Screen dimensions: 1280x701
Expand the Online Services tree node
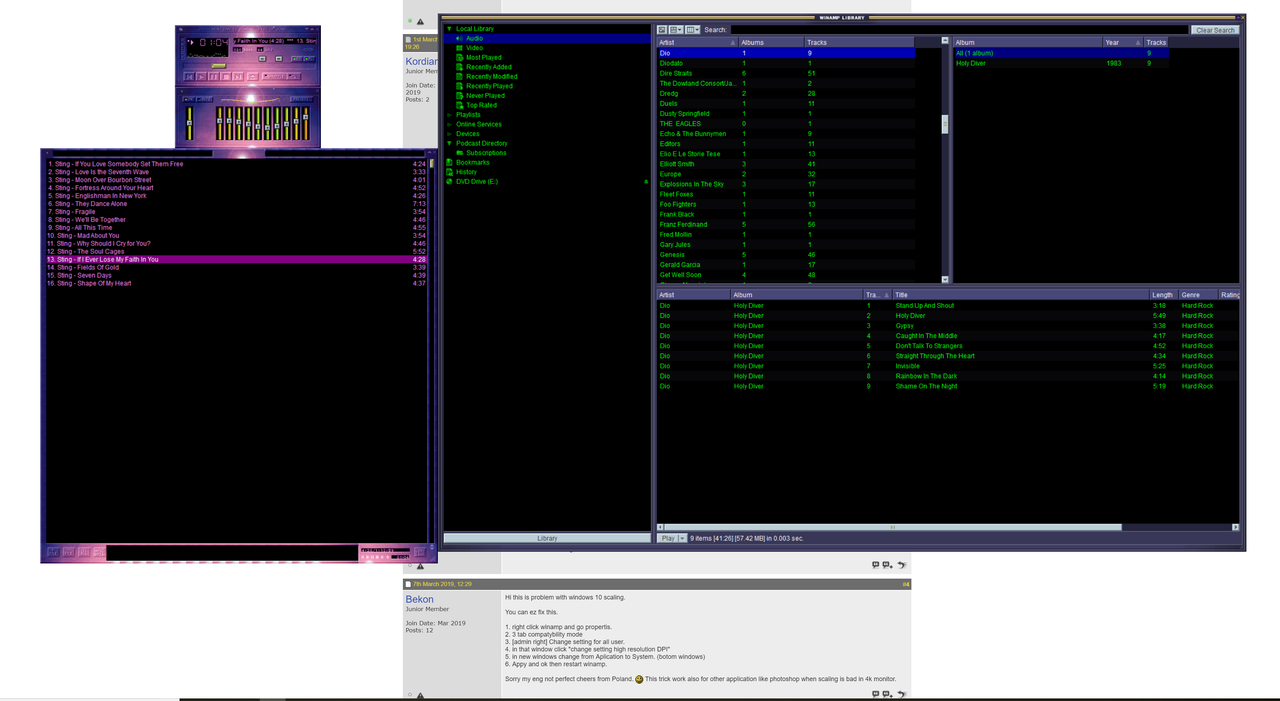click(x=449, y=124)
